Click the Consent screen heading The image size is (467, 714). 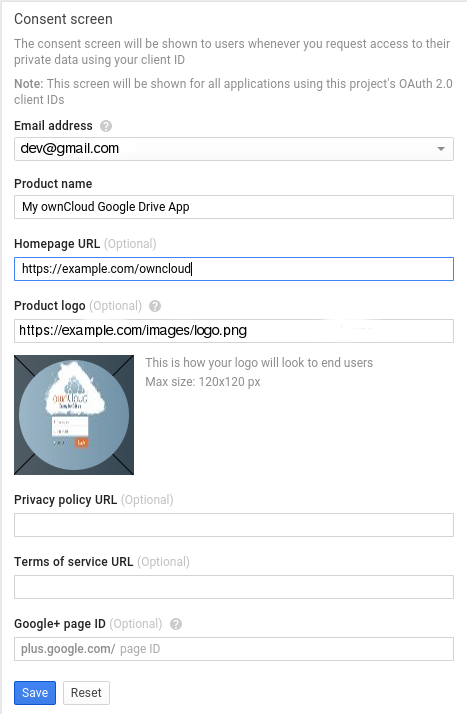(63, 19)
